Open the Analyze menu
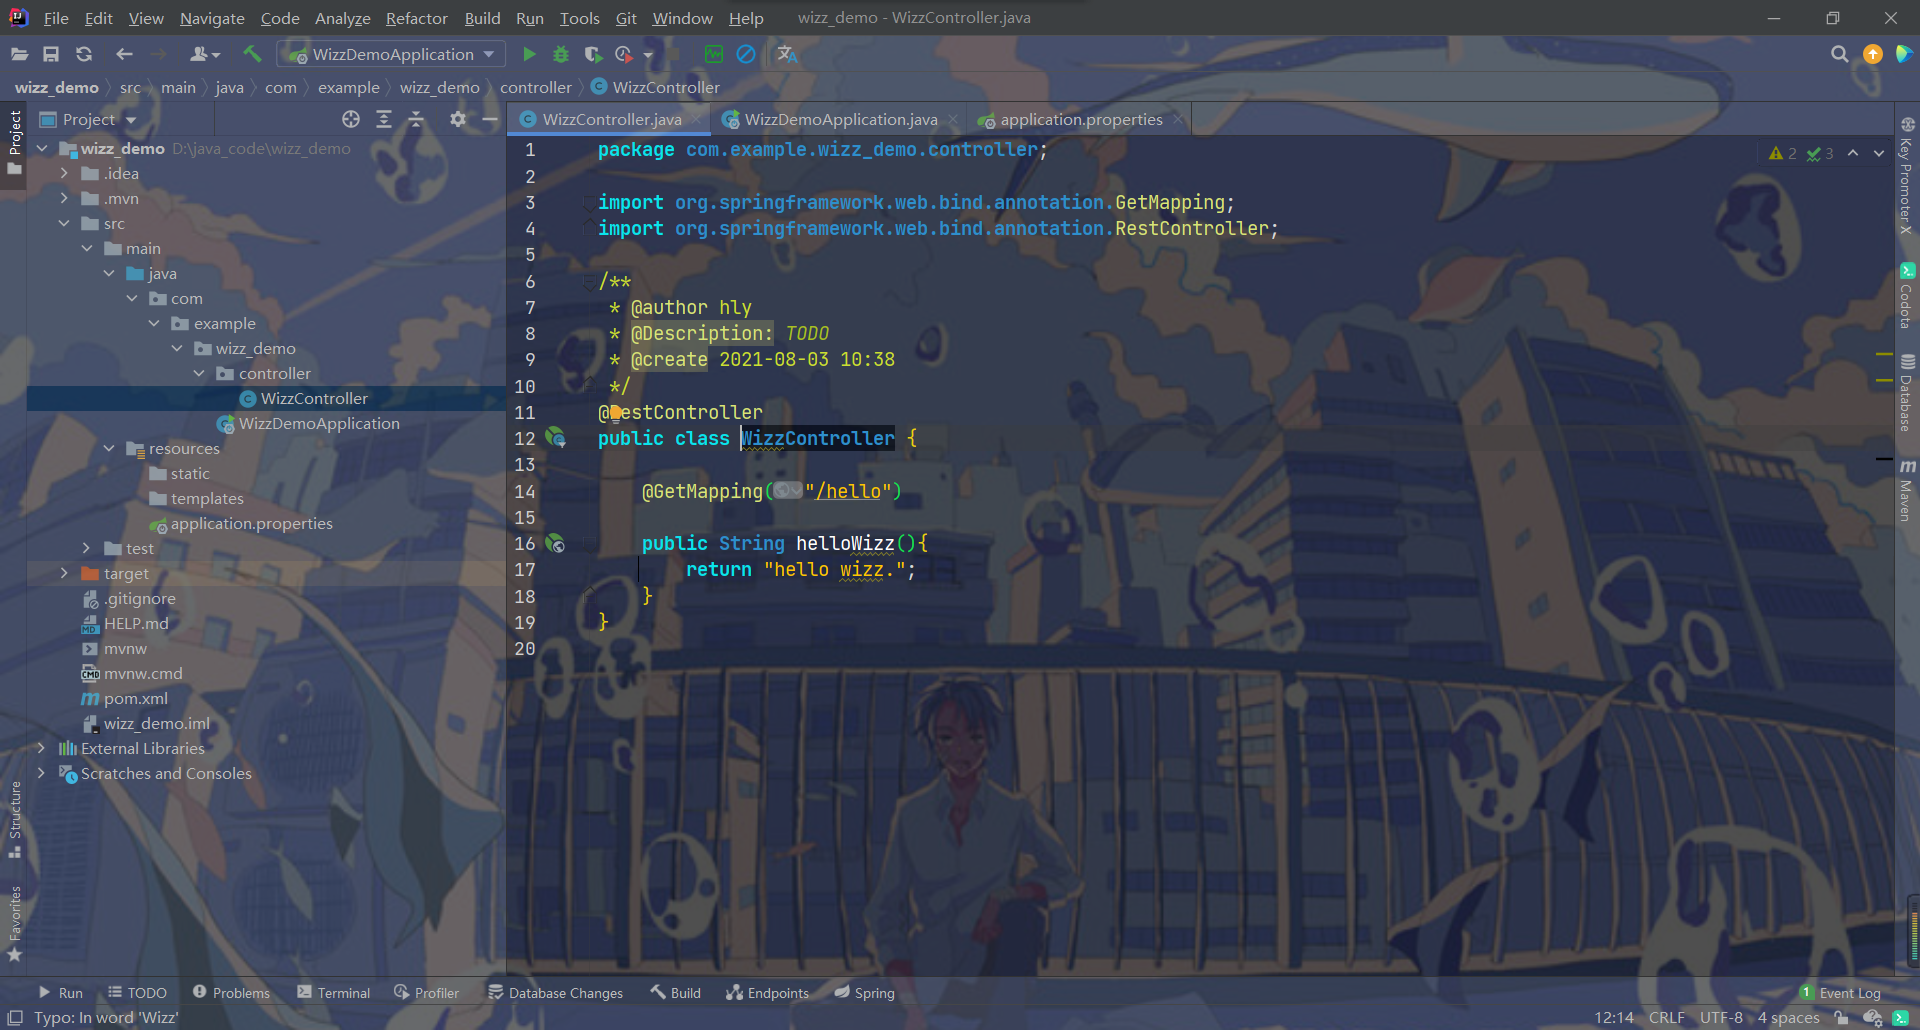The image size is (1920, 1030). coord(342,18)
